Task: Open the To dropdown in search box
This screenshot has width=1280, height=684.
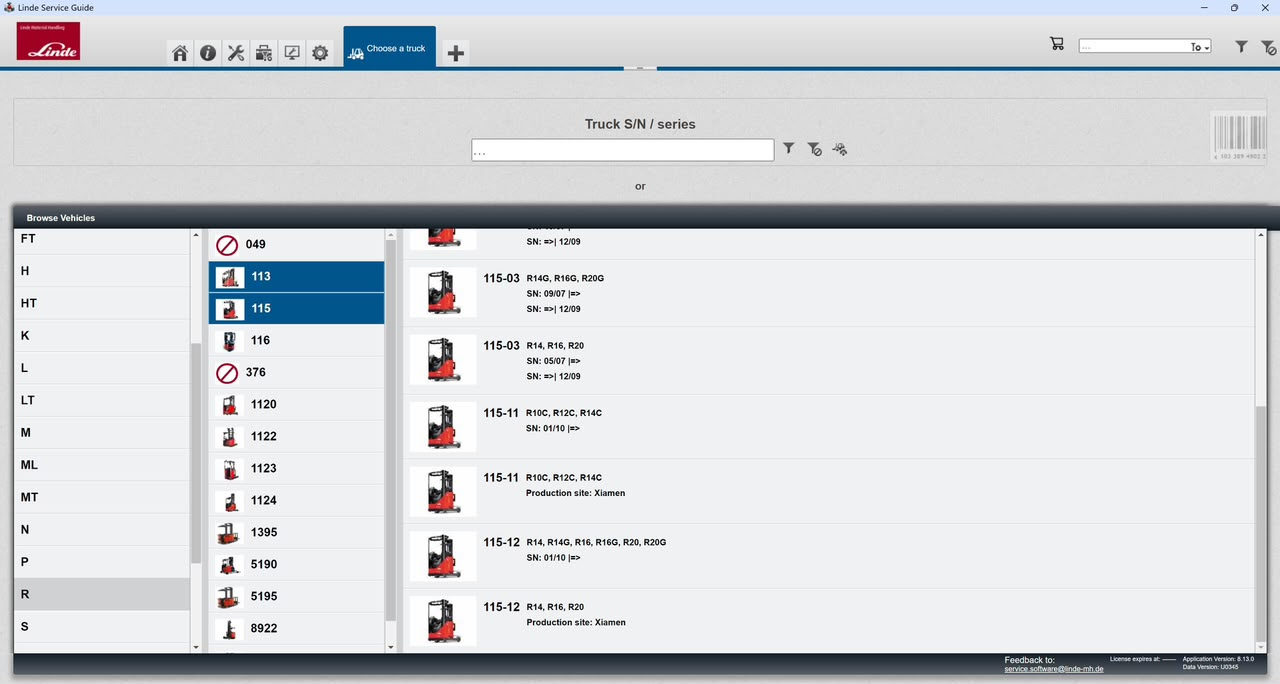Action: (1199, 47)
